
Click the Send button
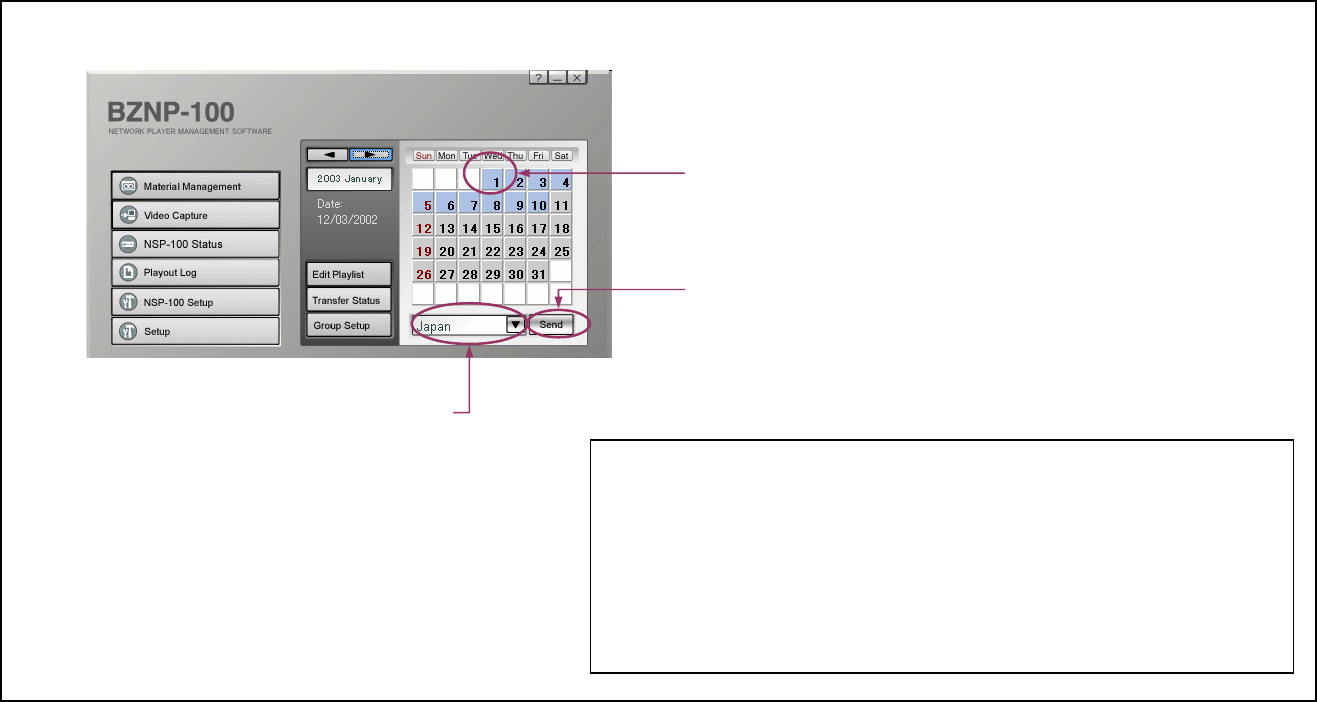point(551,325)
